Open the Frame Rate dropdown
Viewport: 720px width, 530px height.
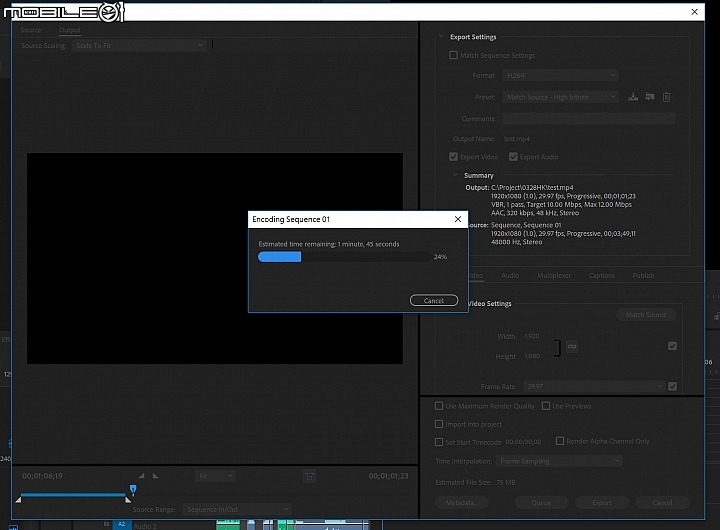pos(595,387)
